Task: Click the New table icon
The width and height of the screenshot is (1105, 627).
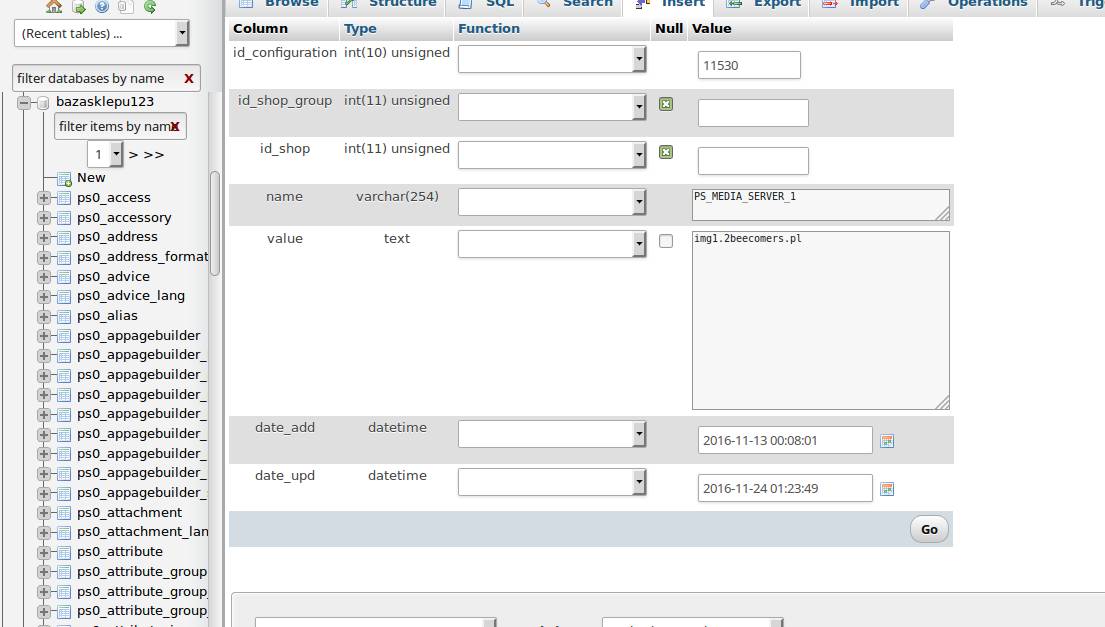Action: [x=64, y=179]
